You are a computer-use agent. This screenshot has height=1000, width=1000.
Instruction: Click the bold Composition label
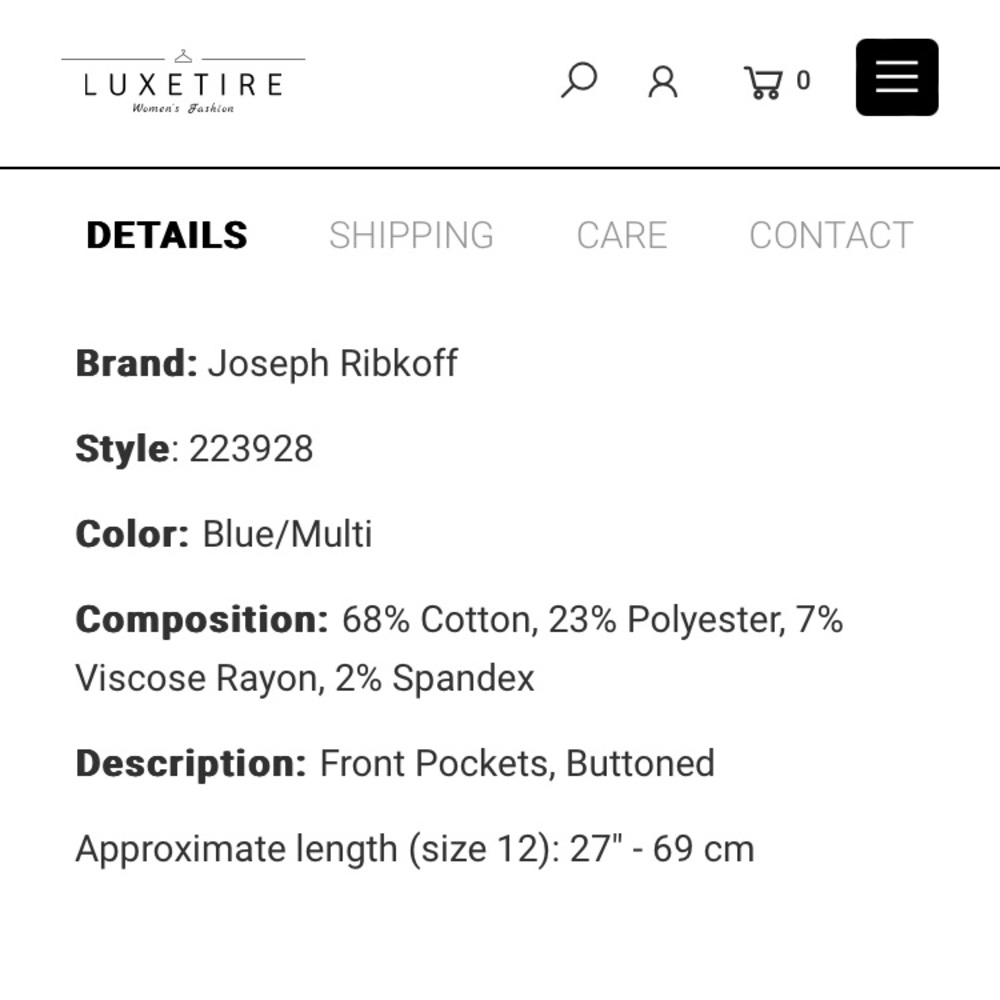click(x=201, y=620)
